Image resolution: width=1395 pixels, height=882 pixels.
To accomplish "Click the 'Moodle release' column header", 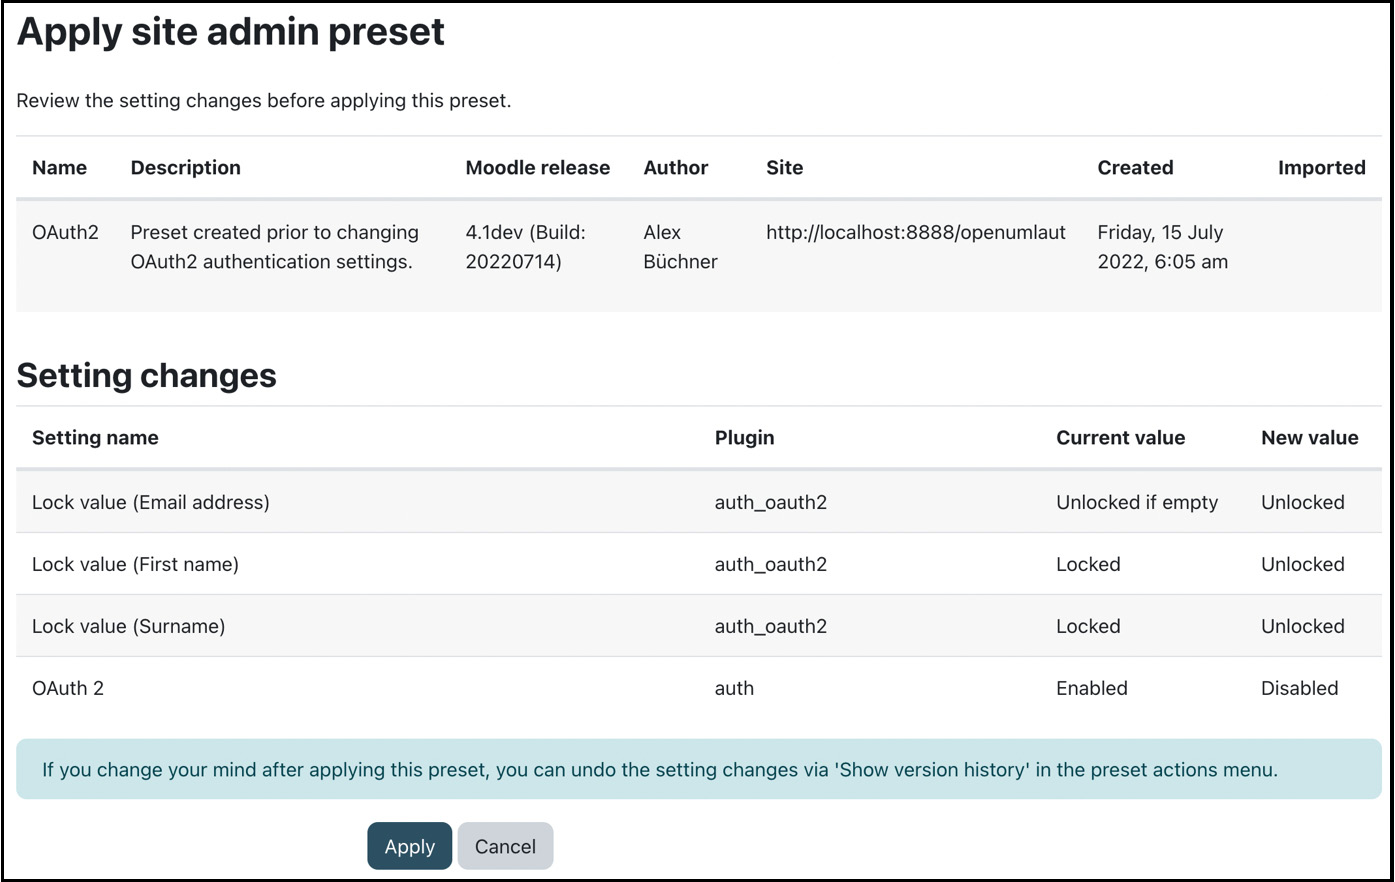I will 538,168.
